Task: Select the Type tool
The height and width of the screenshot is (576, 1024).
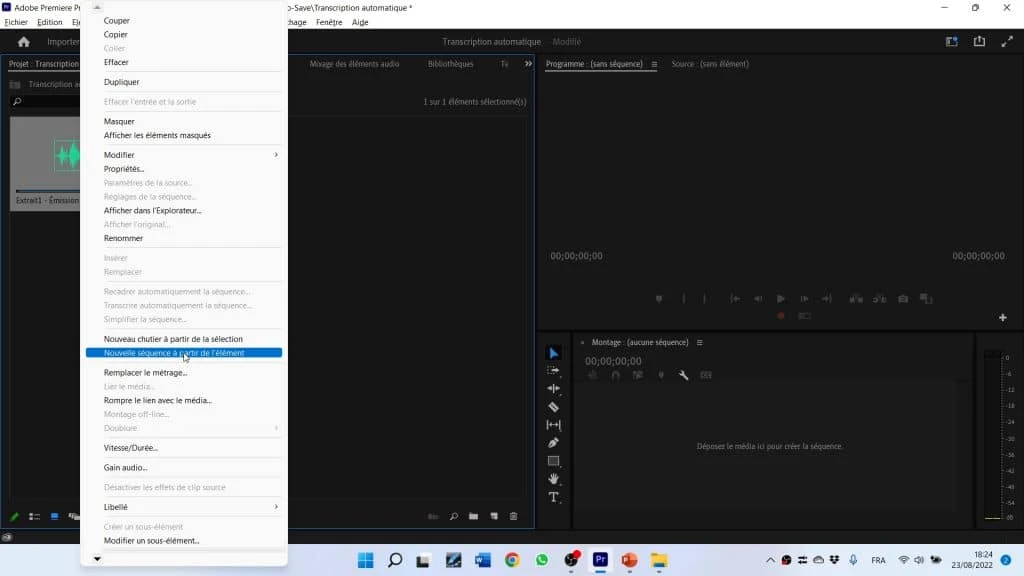Action: (x=553, y=498)
